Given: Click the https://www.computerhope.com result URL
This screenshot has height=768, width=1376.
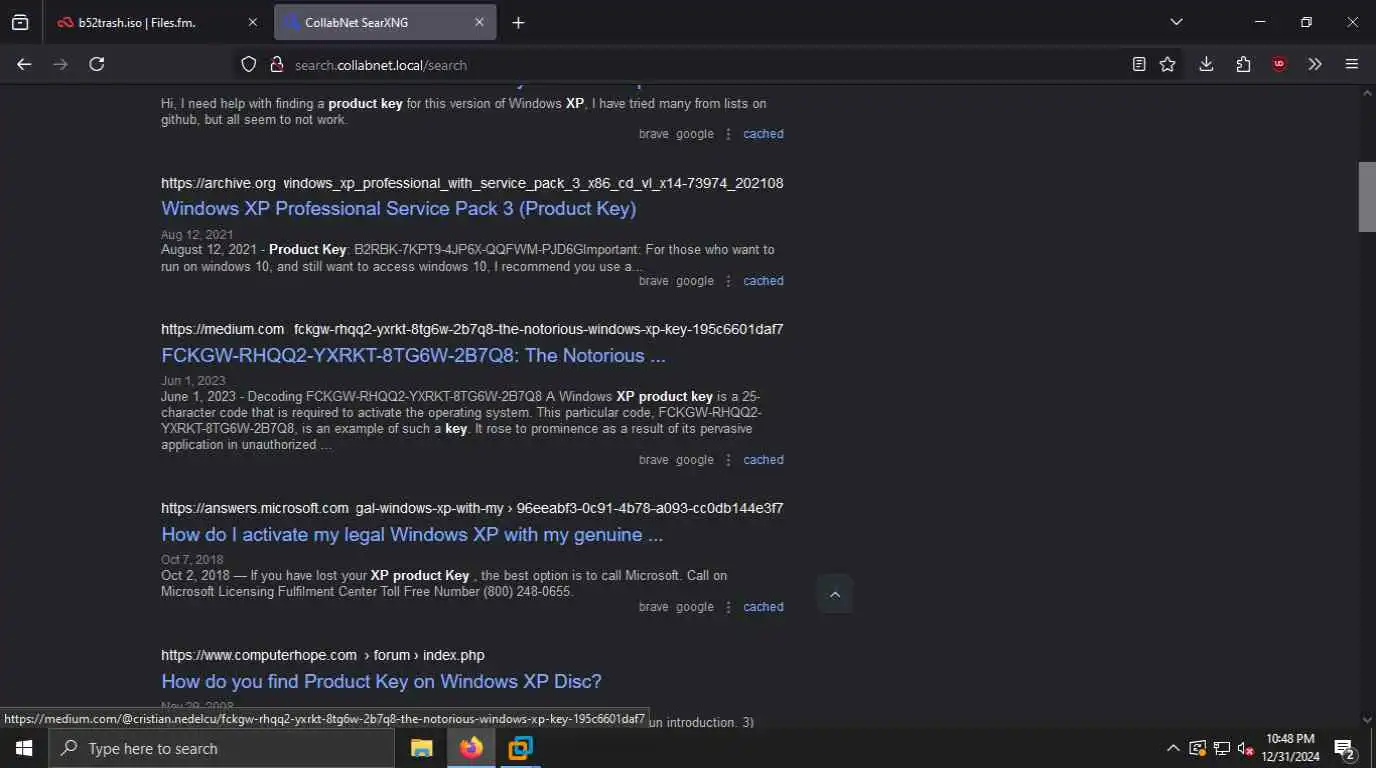Looking at the screenshot, I should [x=323, y=655].
